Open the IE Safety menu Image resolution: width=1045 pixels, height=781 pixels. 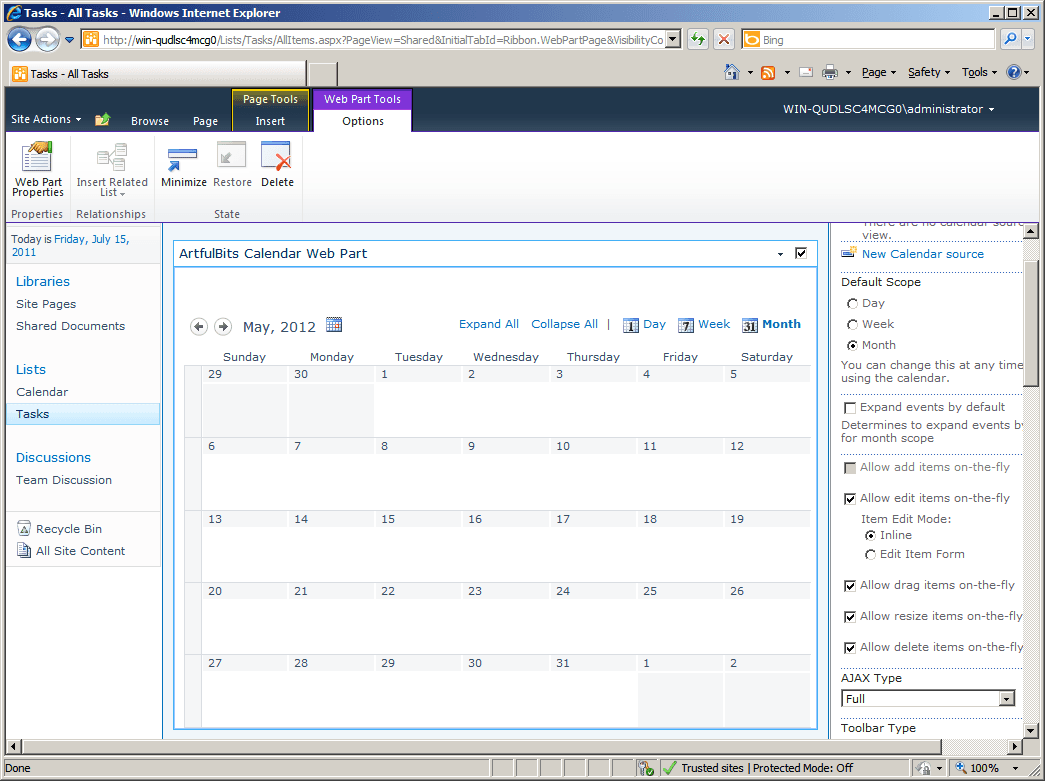(x=928, y=72)
